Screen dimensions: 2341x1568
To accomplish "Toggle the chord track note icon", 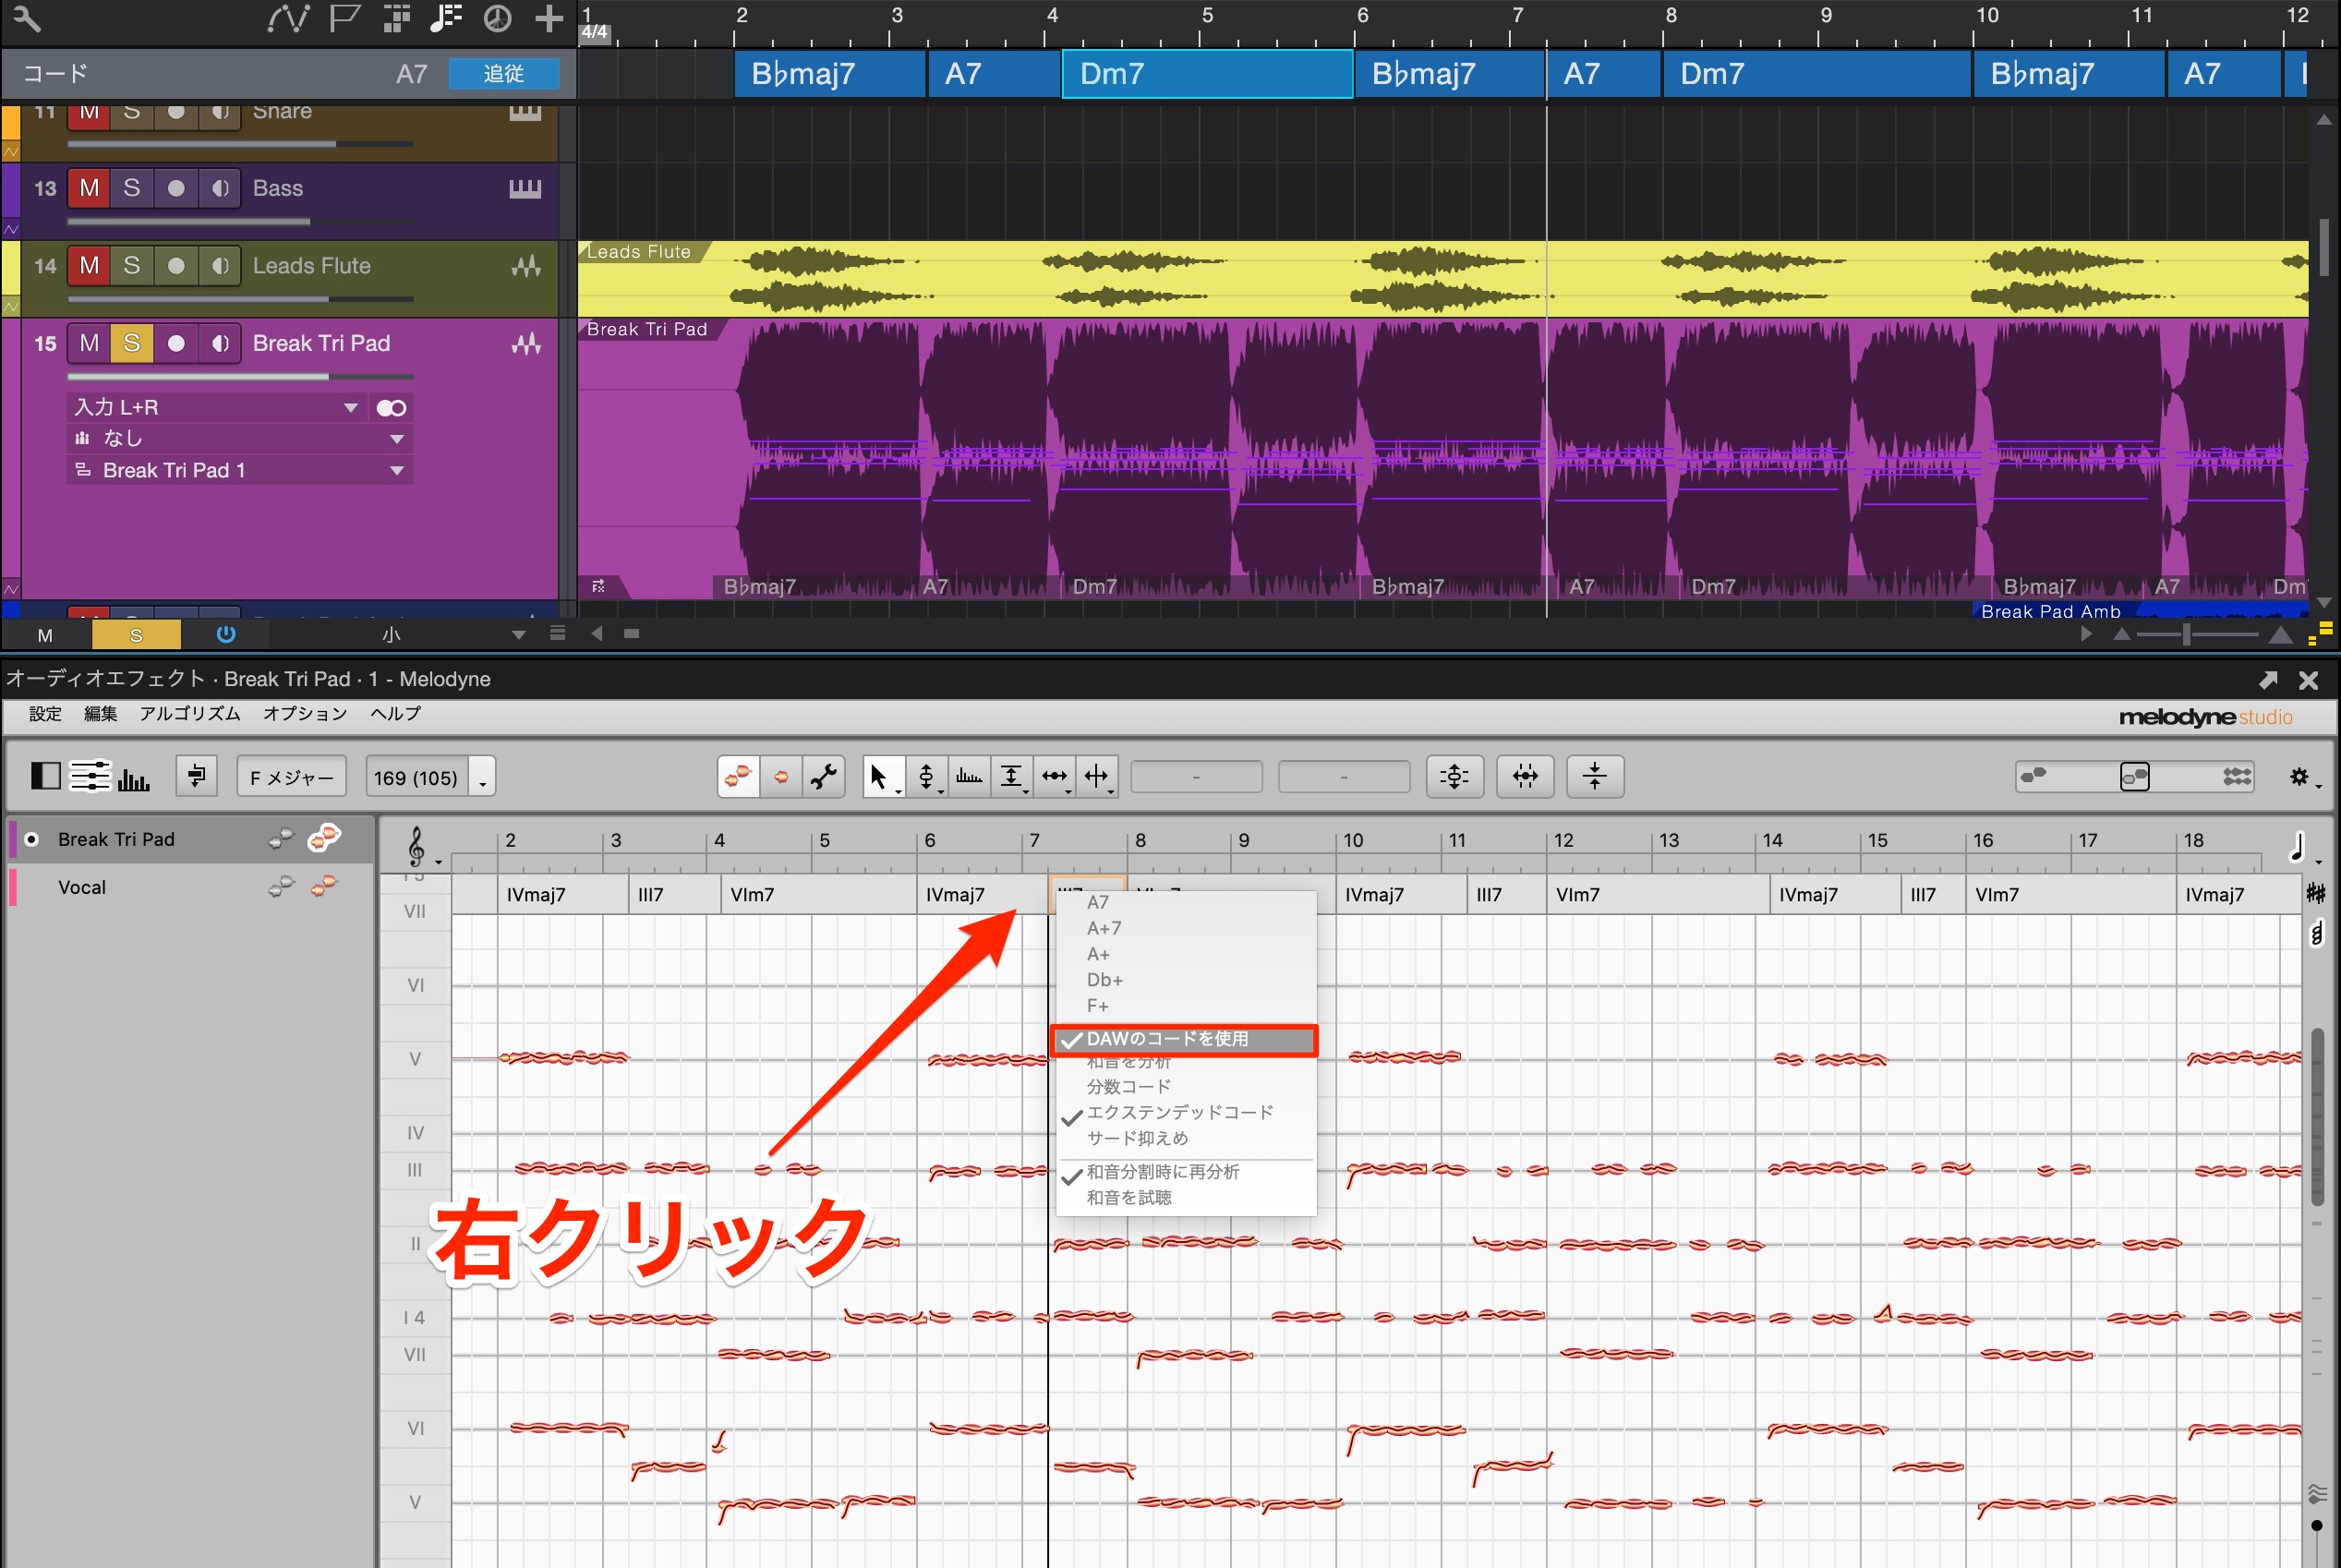I will 446,18.
